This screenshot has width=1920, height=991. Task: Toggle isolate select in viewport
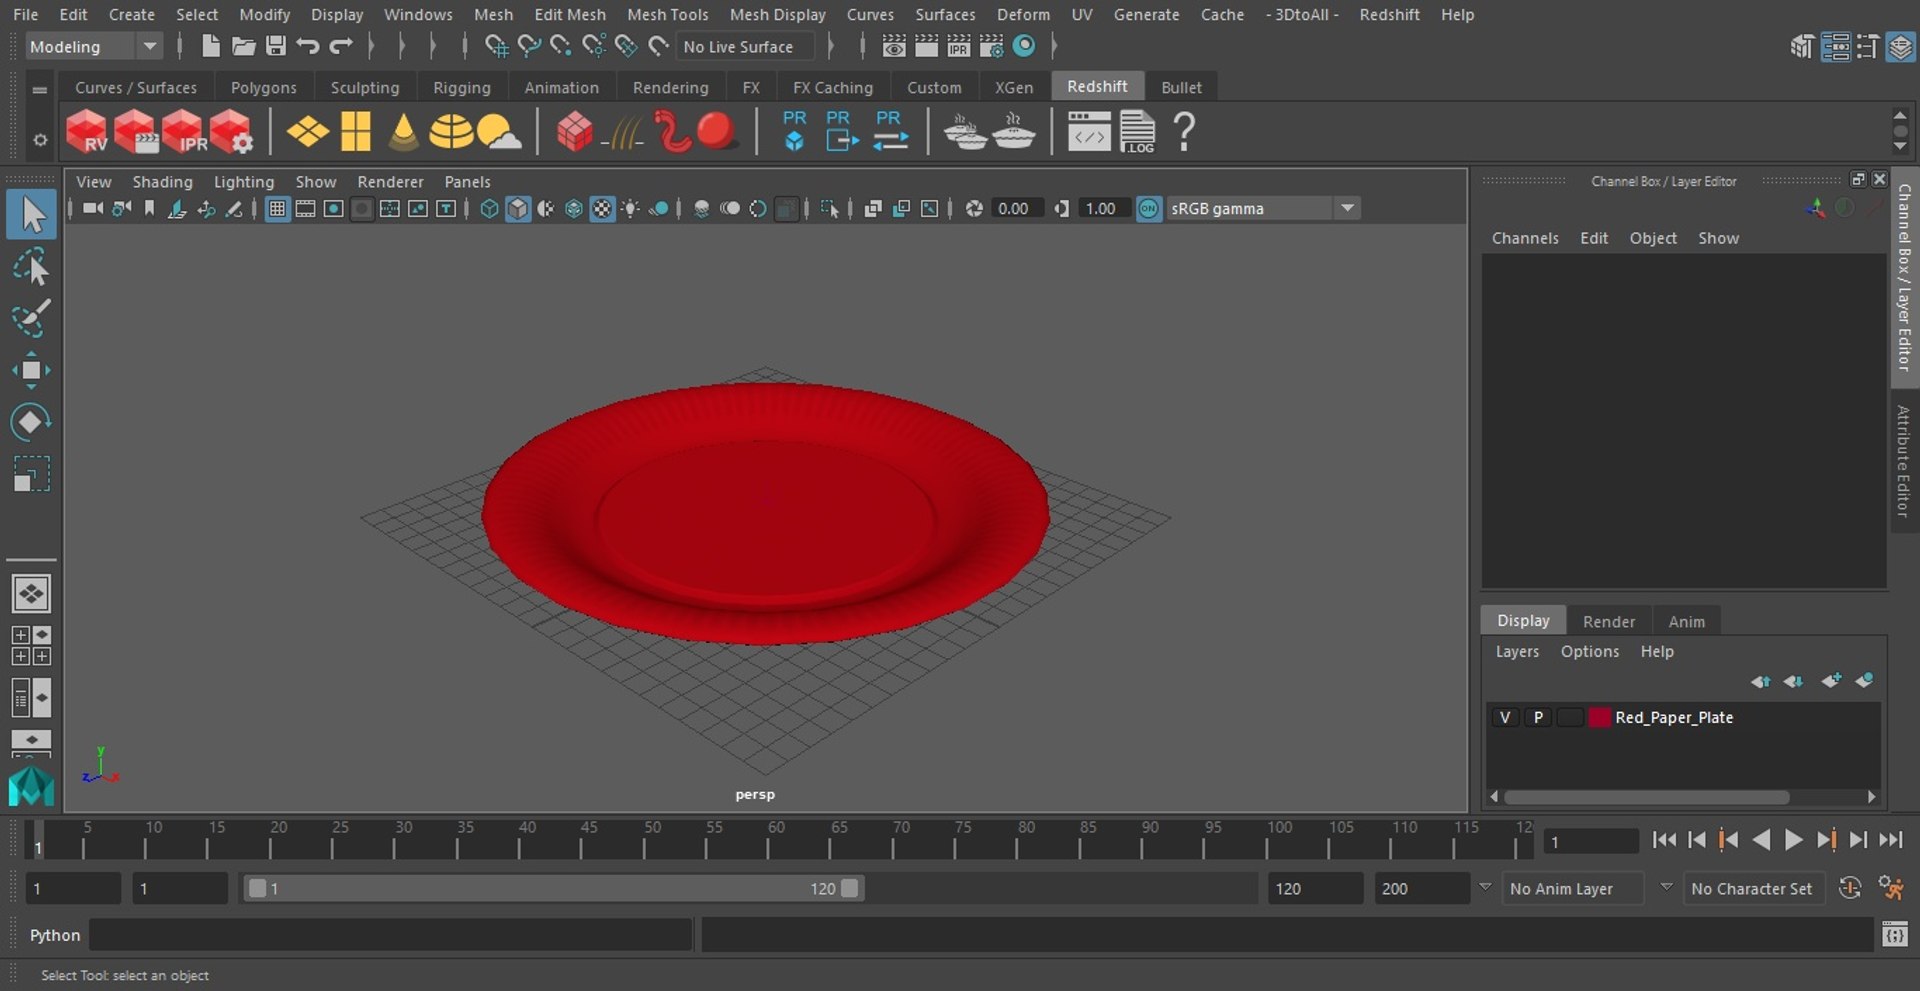pos(829,208)
